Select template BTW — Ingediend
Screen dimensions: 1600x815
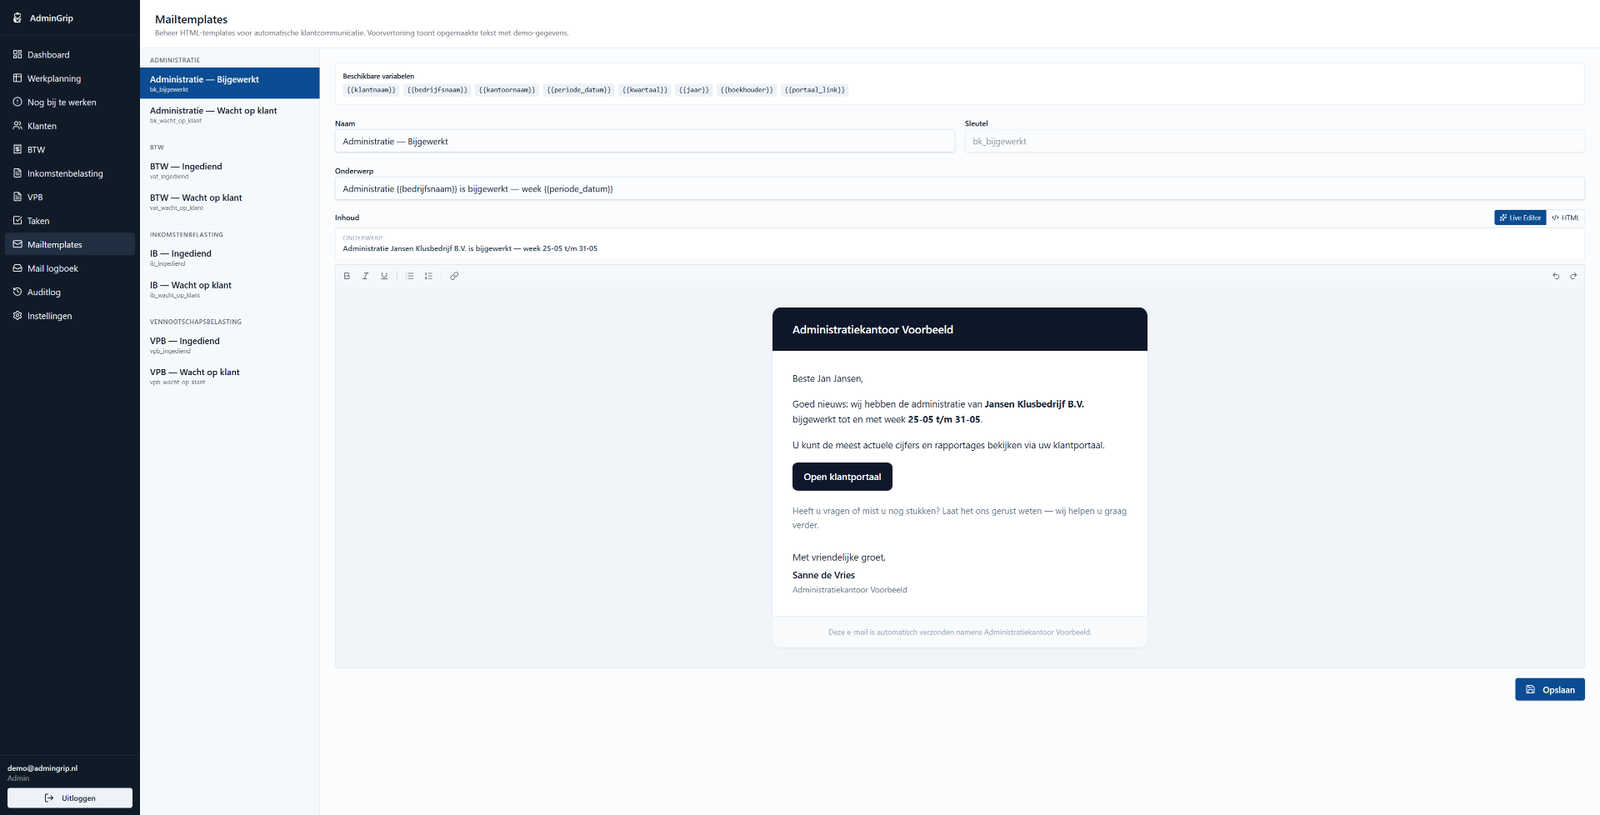pyautogui.click(x=230, y=171)
